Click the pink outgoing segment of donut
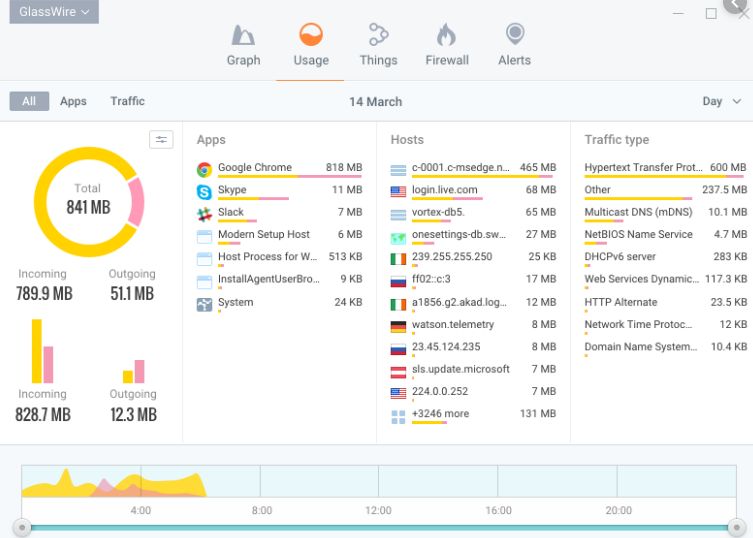 [x=137, y=202]
